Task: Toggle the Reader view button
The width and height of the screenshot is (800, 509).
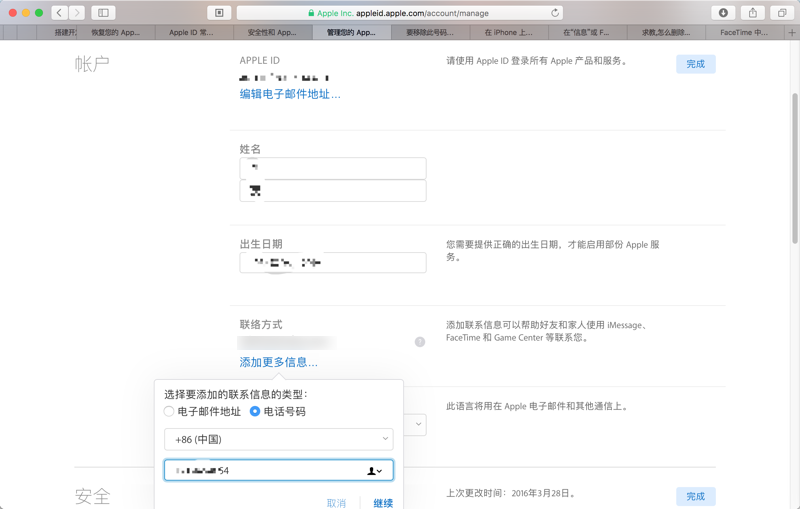Action: pyautogui.click(x=219, y=13)
